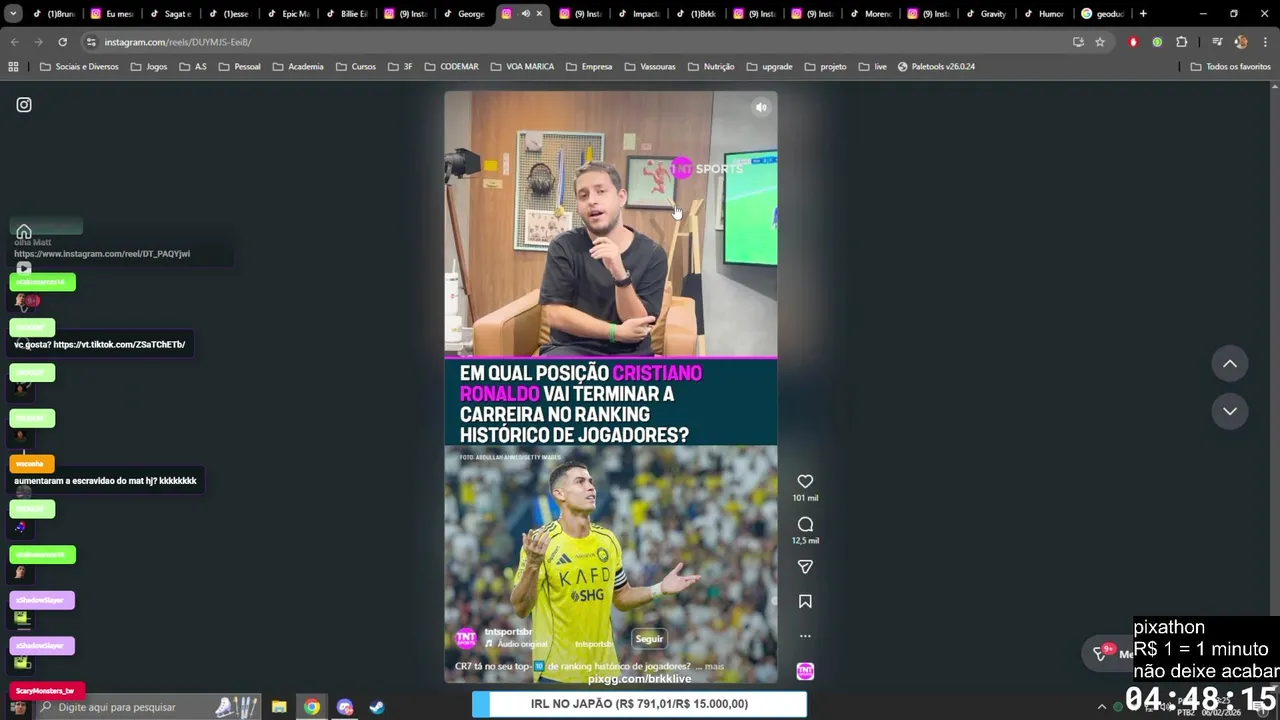Open the Instagram home logo icon
This screenshot has width=1280, height=720.
pos(24,105)
